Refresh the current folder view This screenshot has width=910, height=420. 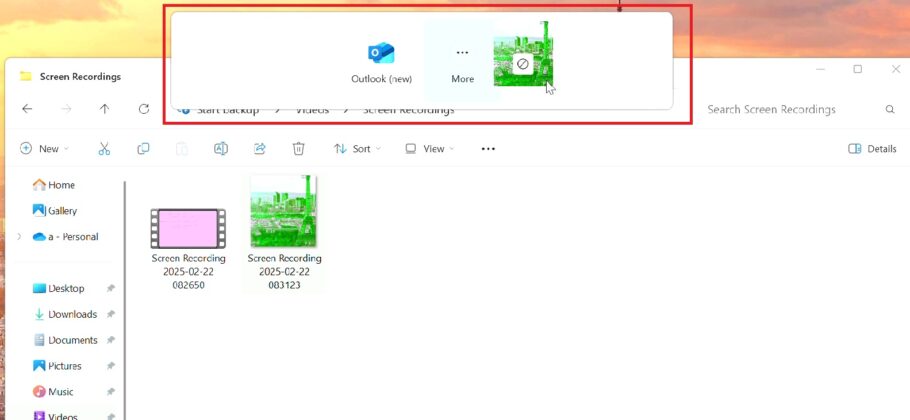click(x=144, y=109)
